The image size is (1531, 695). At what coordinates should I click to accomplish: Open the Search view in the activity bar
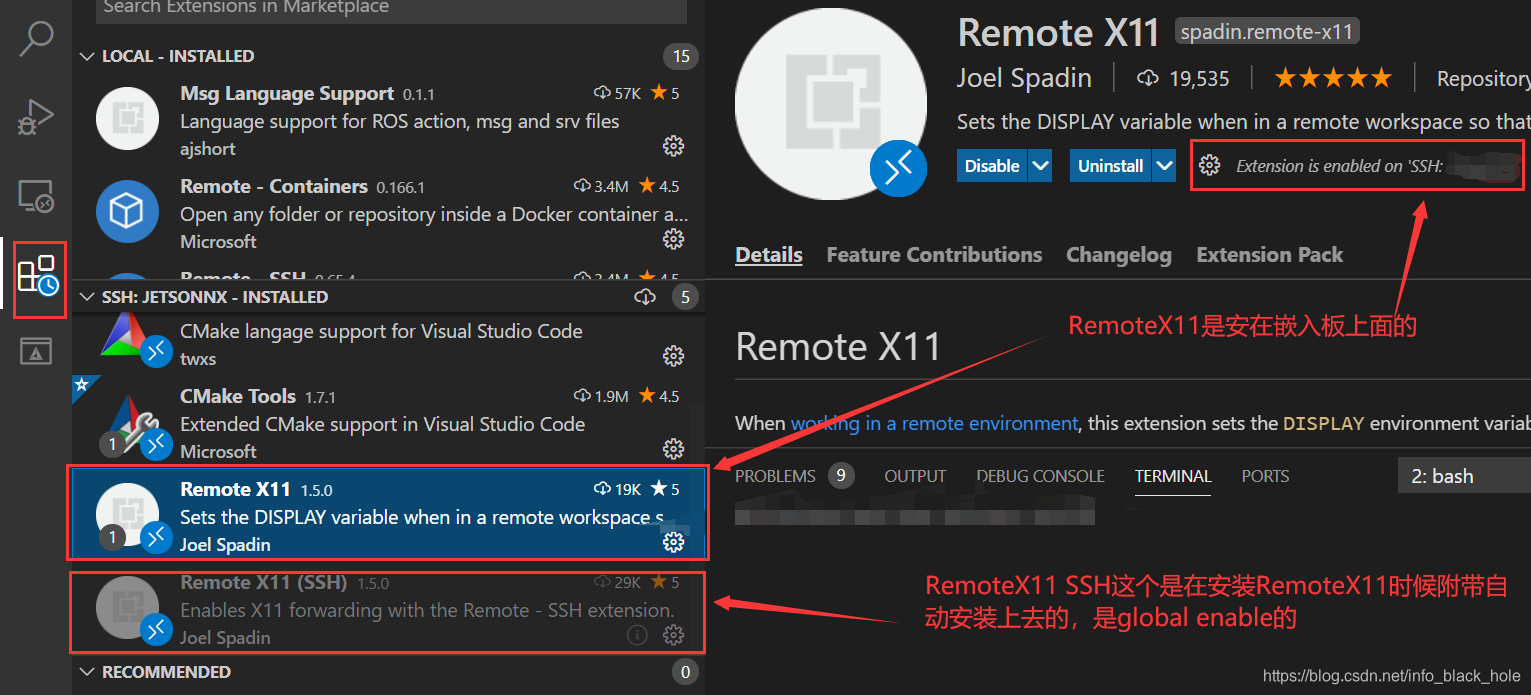tap(36, 38)
